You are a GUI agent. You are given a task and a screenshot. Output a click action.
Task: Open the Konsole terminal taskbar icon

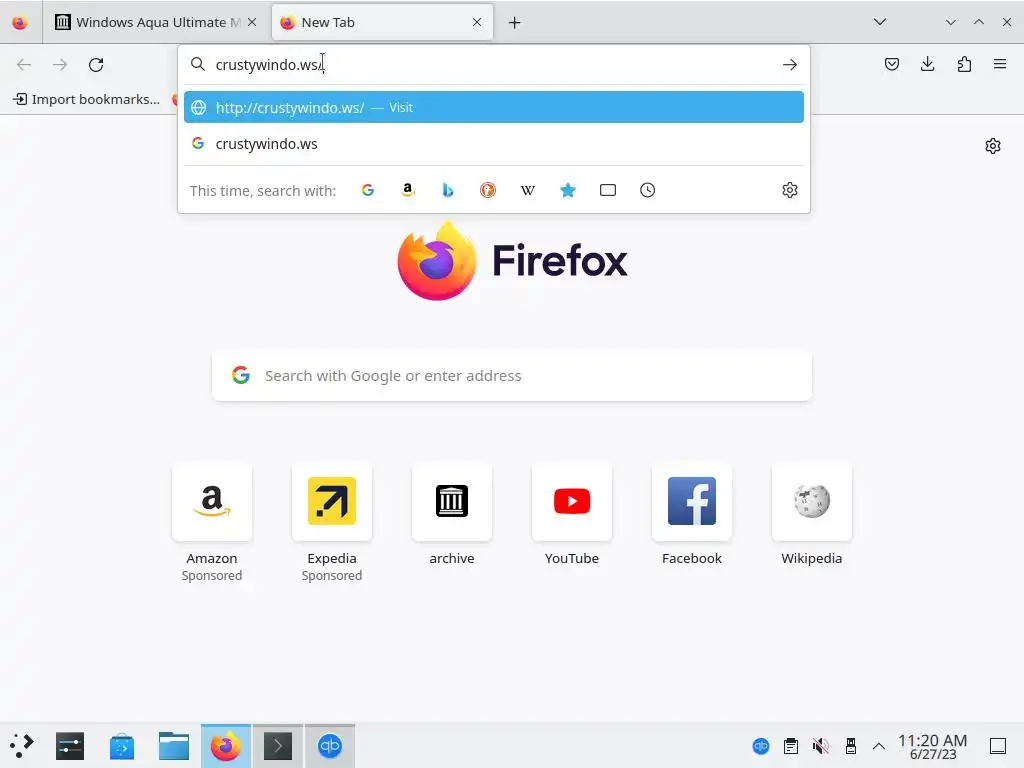[x=278, y=746]
